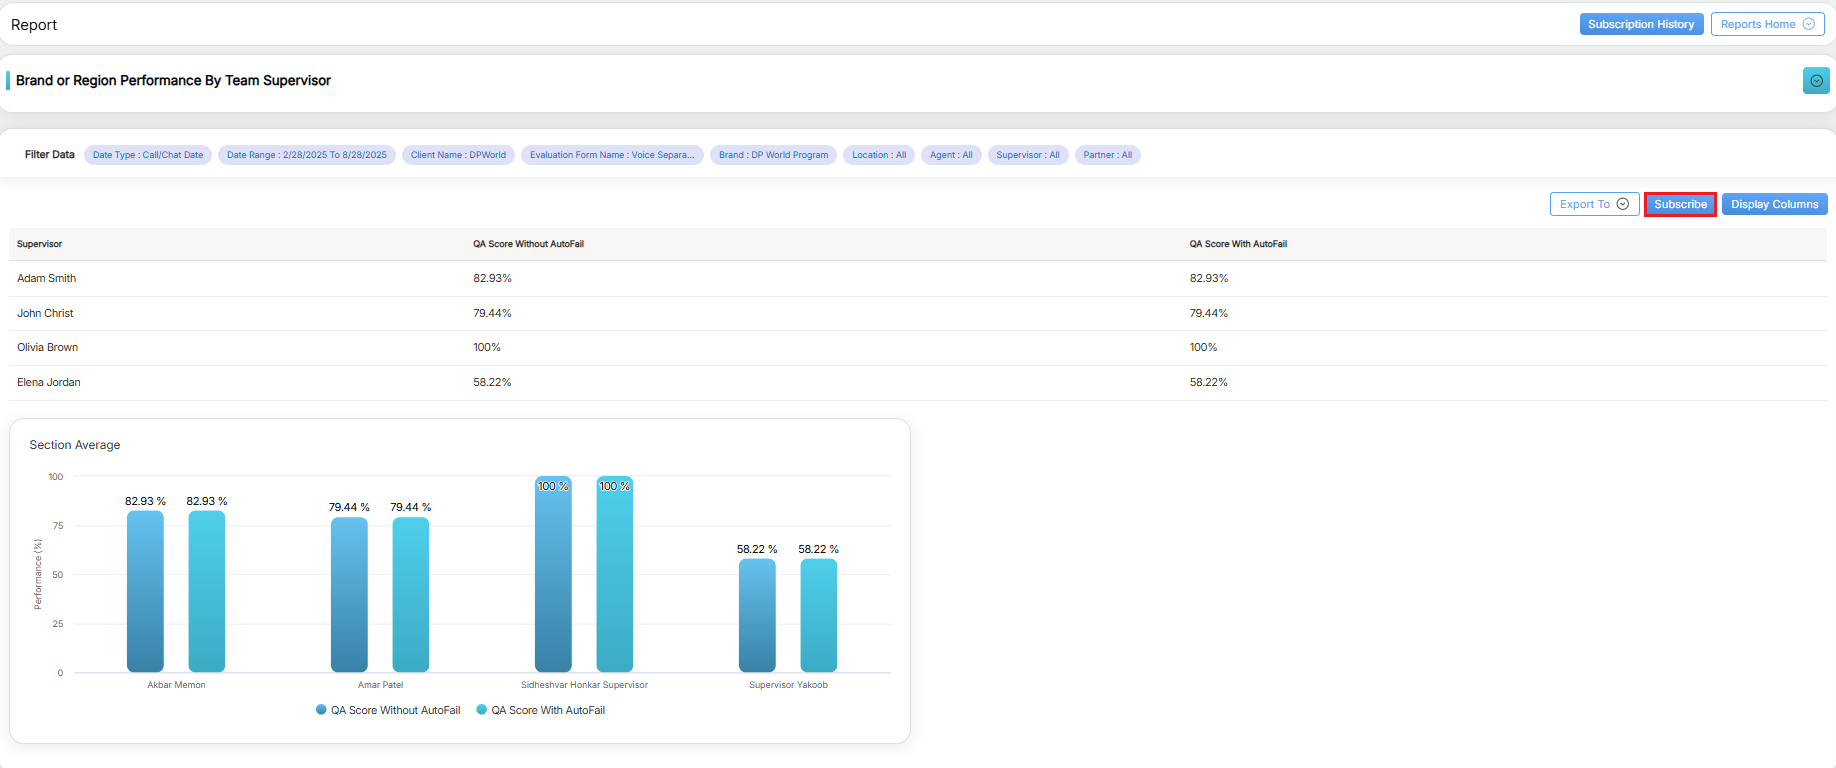Viewport: 1836px width, 768px height.
Task: Click the Location: All filter chip
Action: pos(878,155)
